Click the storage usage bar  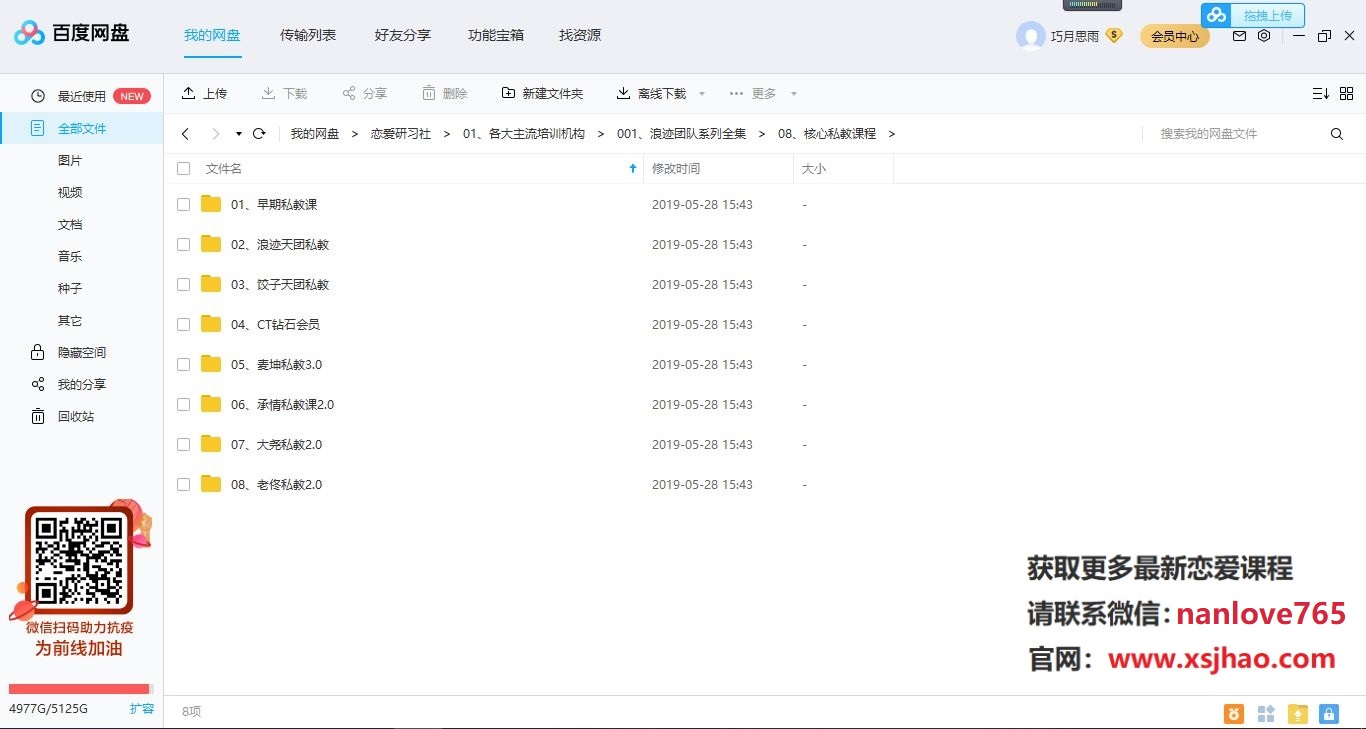tap(80, 689)
